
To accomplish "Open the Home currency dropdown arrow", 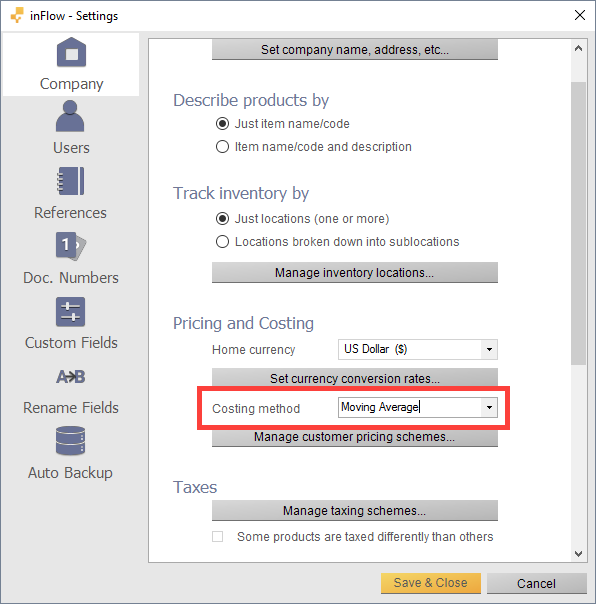I will pyautogui.click(x=489, y=349).
